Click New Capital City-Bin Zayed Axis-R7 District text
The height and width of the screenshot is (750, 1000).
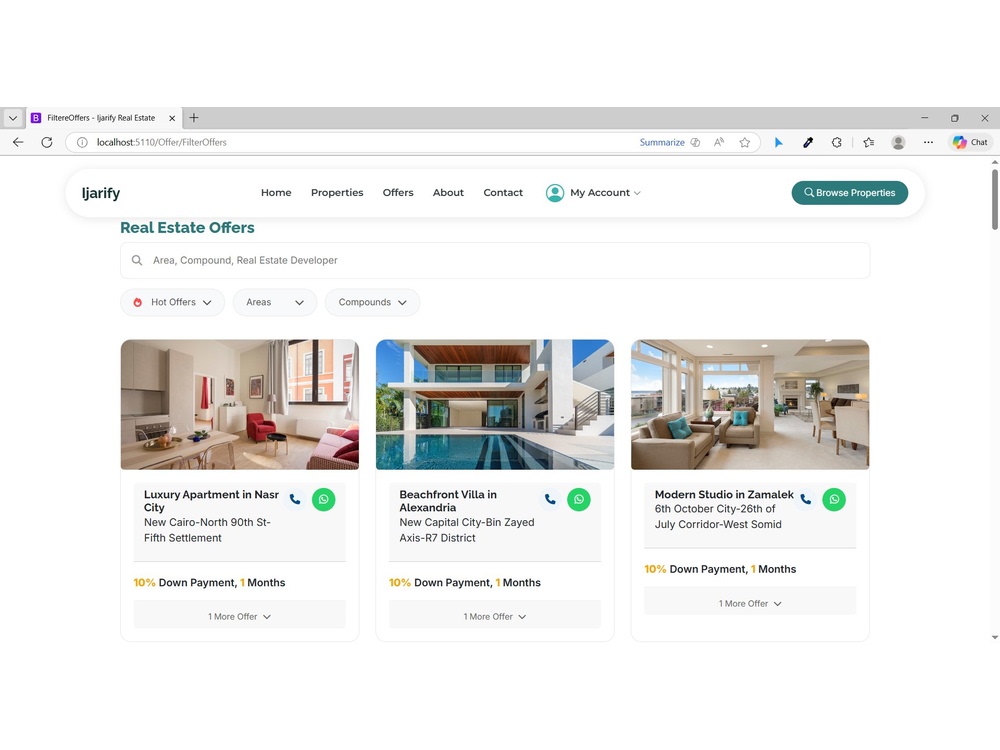tap(467, 530)
